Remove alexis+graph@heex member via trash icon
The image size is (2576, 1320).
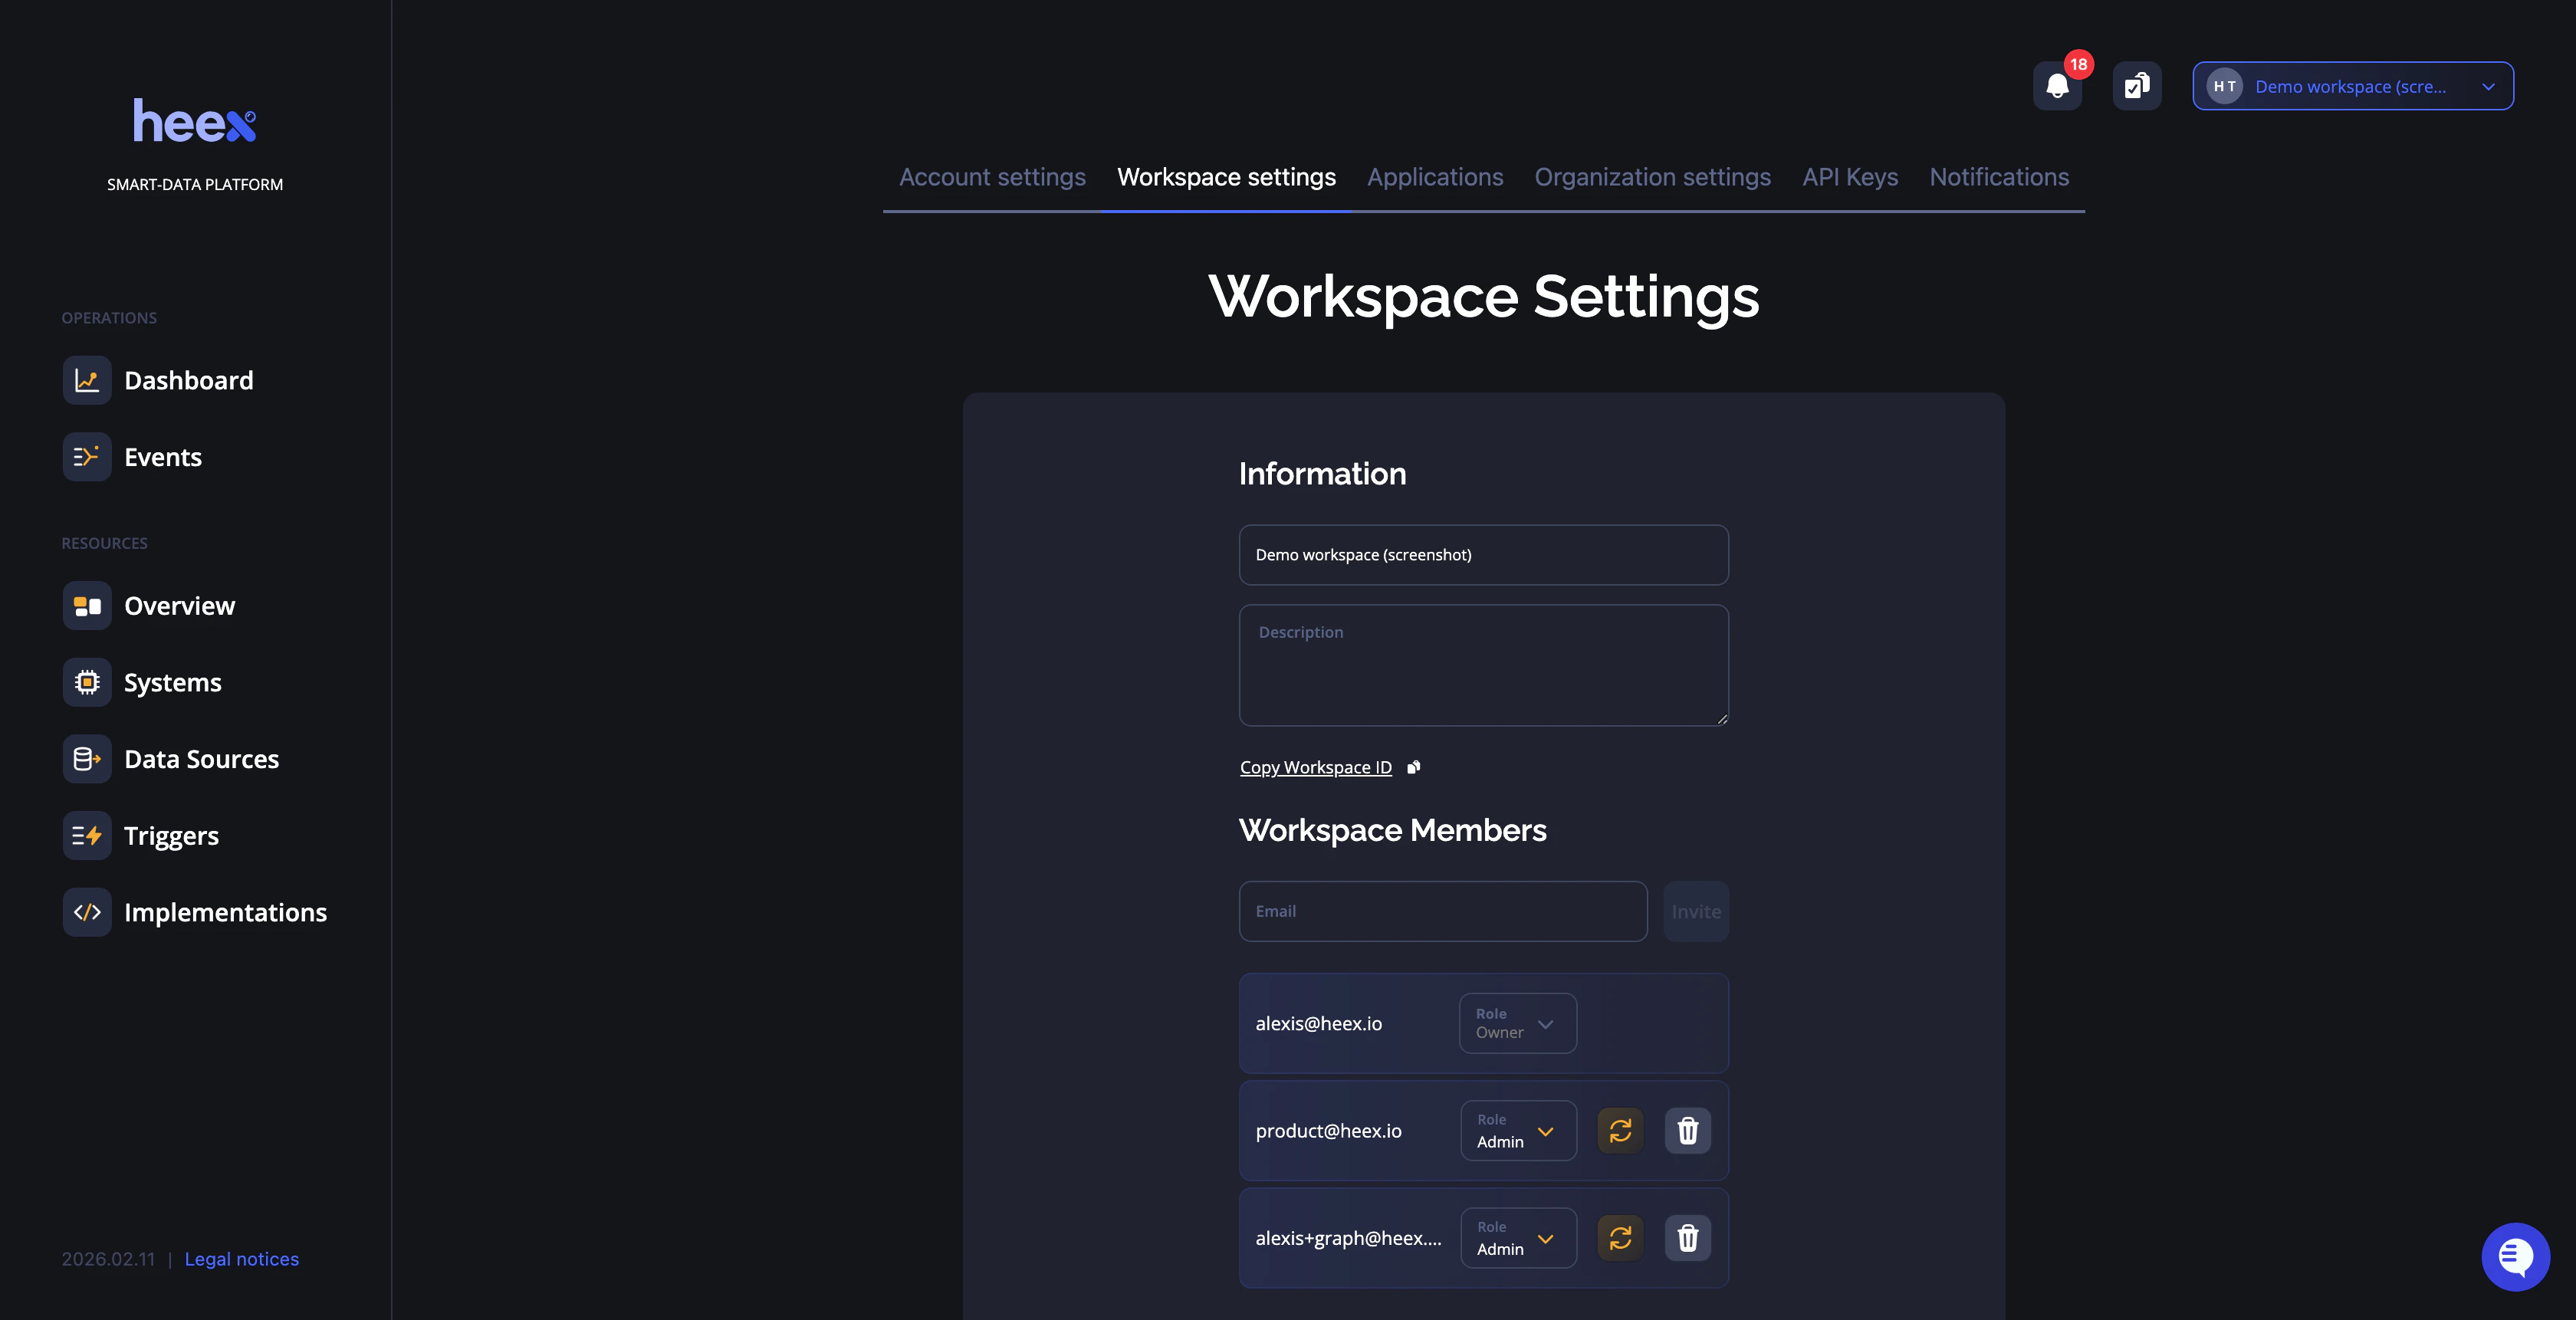coord(1687,1238)
